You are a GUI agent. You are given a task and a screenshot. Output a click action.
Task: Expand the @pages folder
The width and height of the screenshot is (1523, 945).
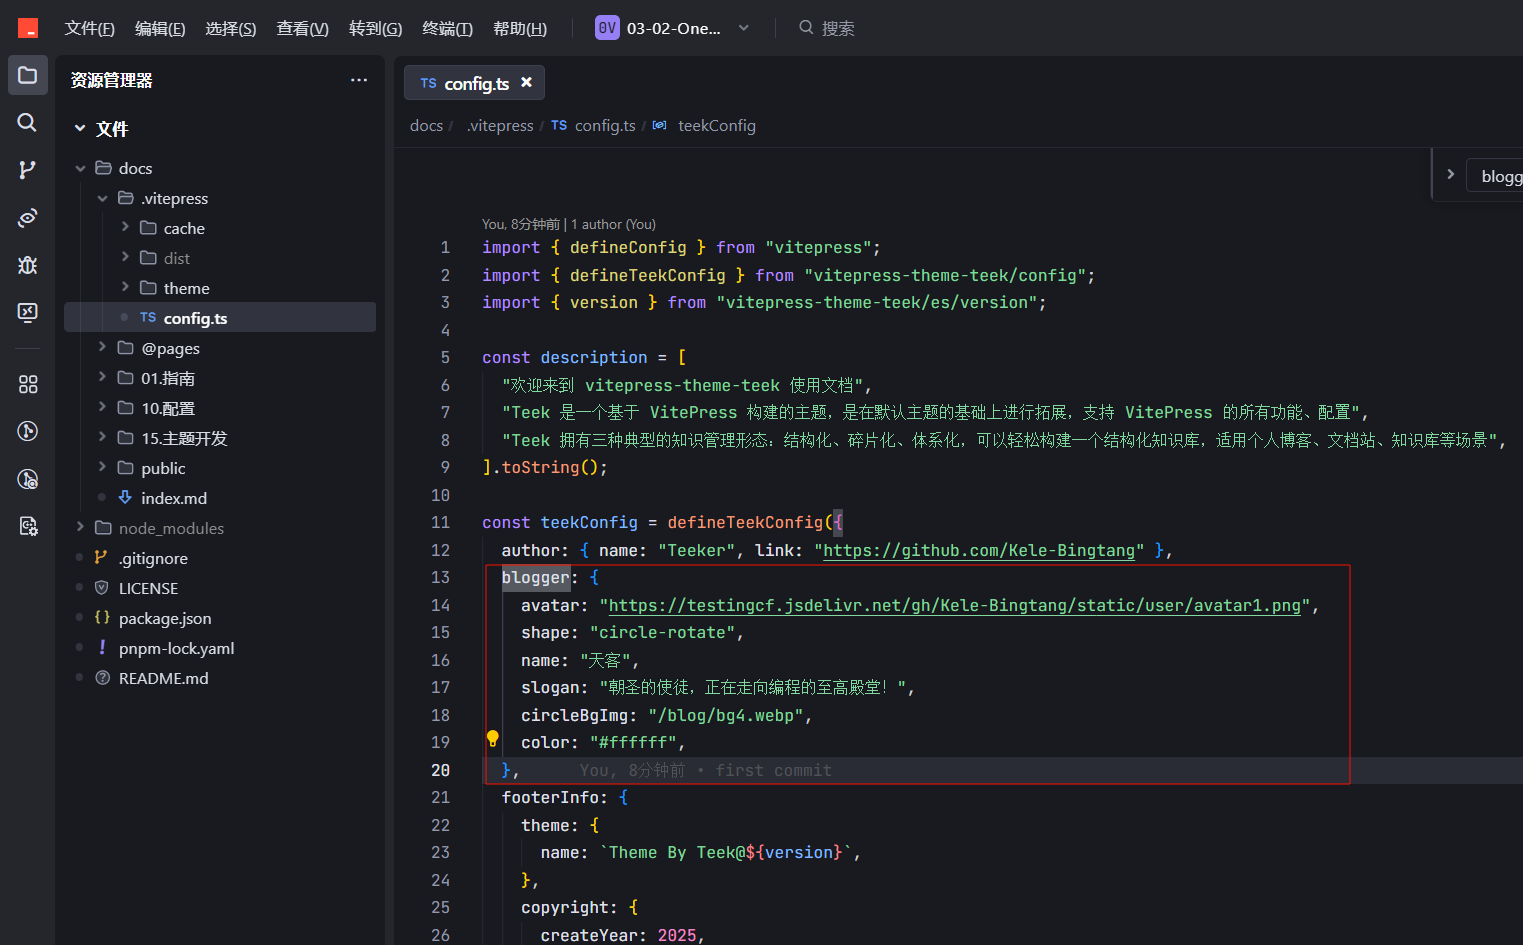tap(102, 347)
